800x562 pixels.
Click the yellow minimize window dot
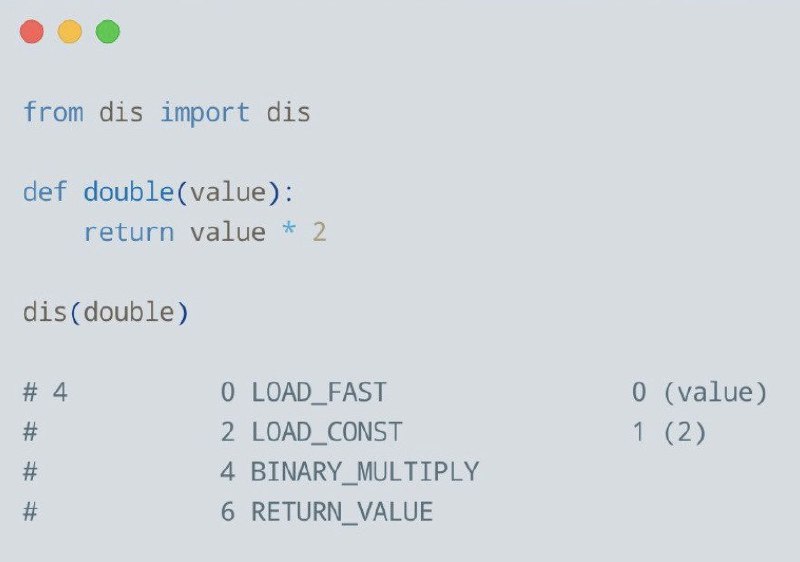[70, 32]
